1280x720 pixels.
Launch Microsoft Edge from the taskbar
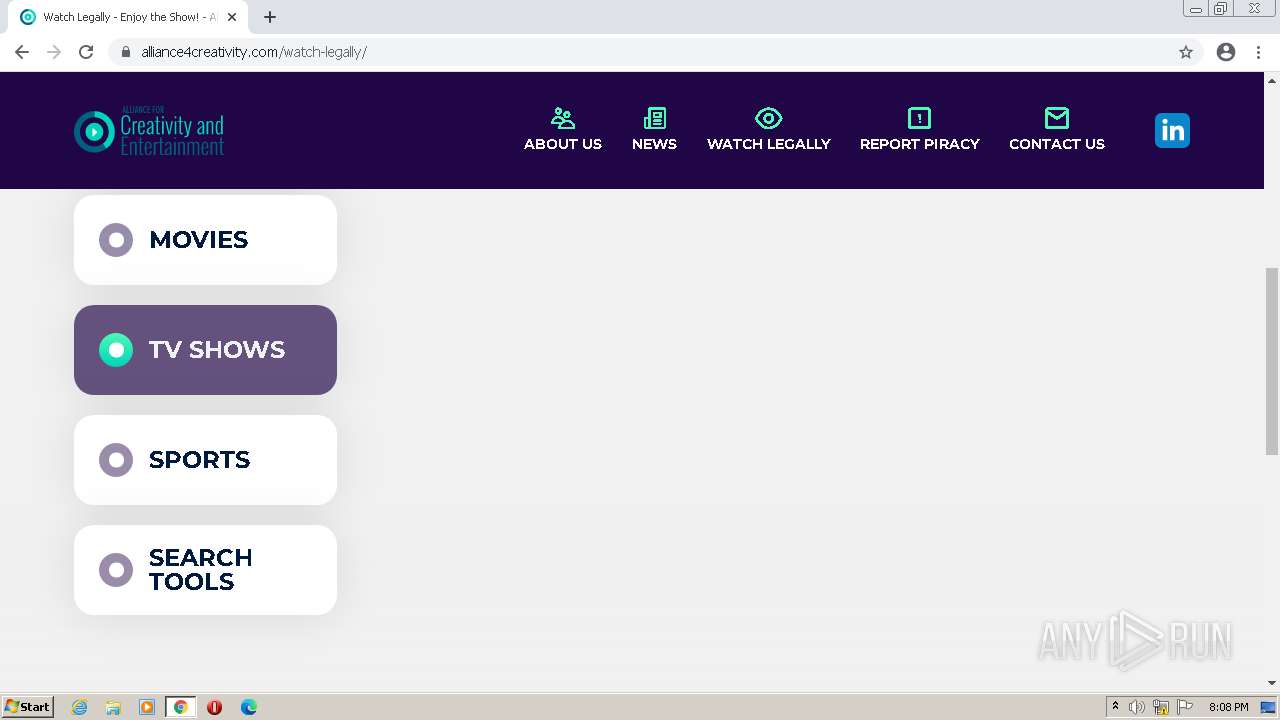click(x=249, y=707)
